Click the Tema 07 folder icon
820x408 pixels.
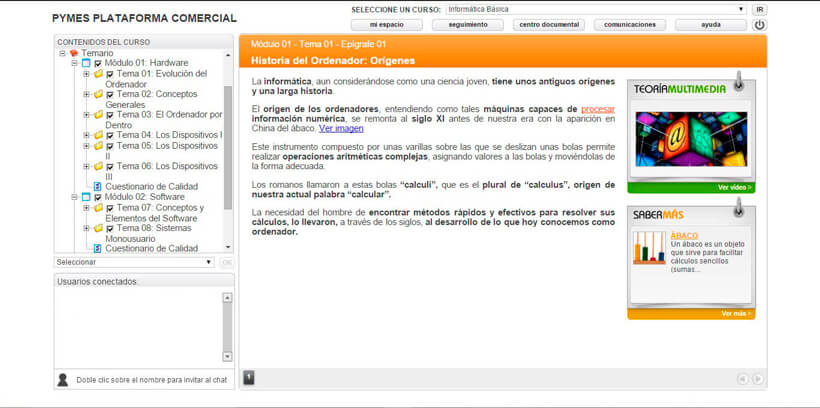click(x=98, y=208)
